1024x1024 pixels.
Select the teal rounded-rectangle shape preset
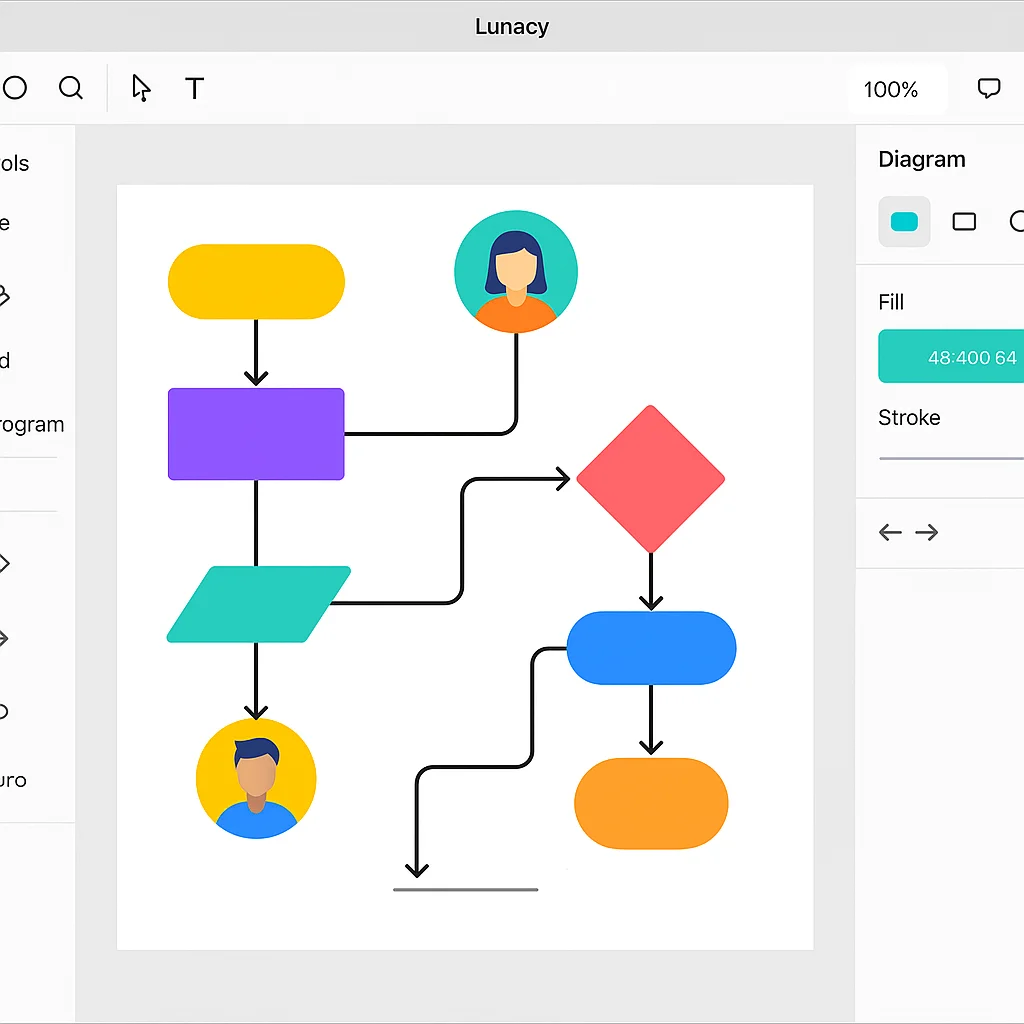click(904, 222)
